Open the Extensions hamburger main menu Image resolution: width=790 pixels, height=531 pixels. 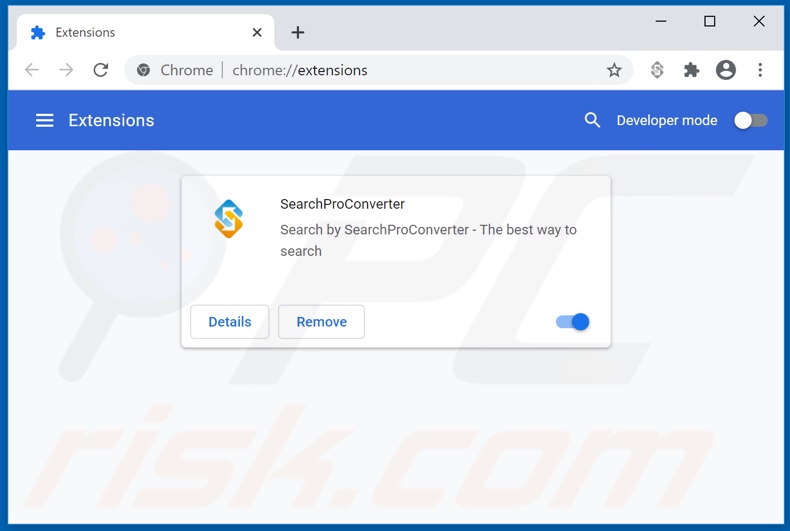(44, 120)
